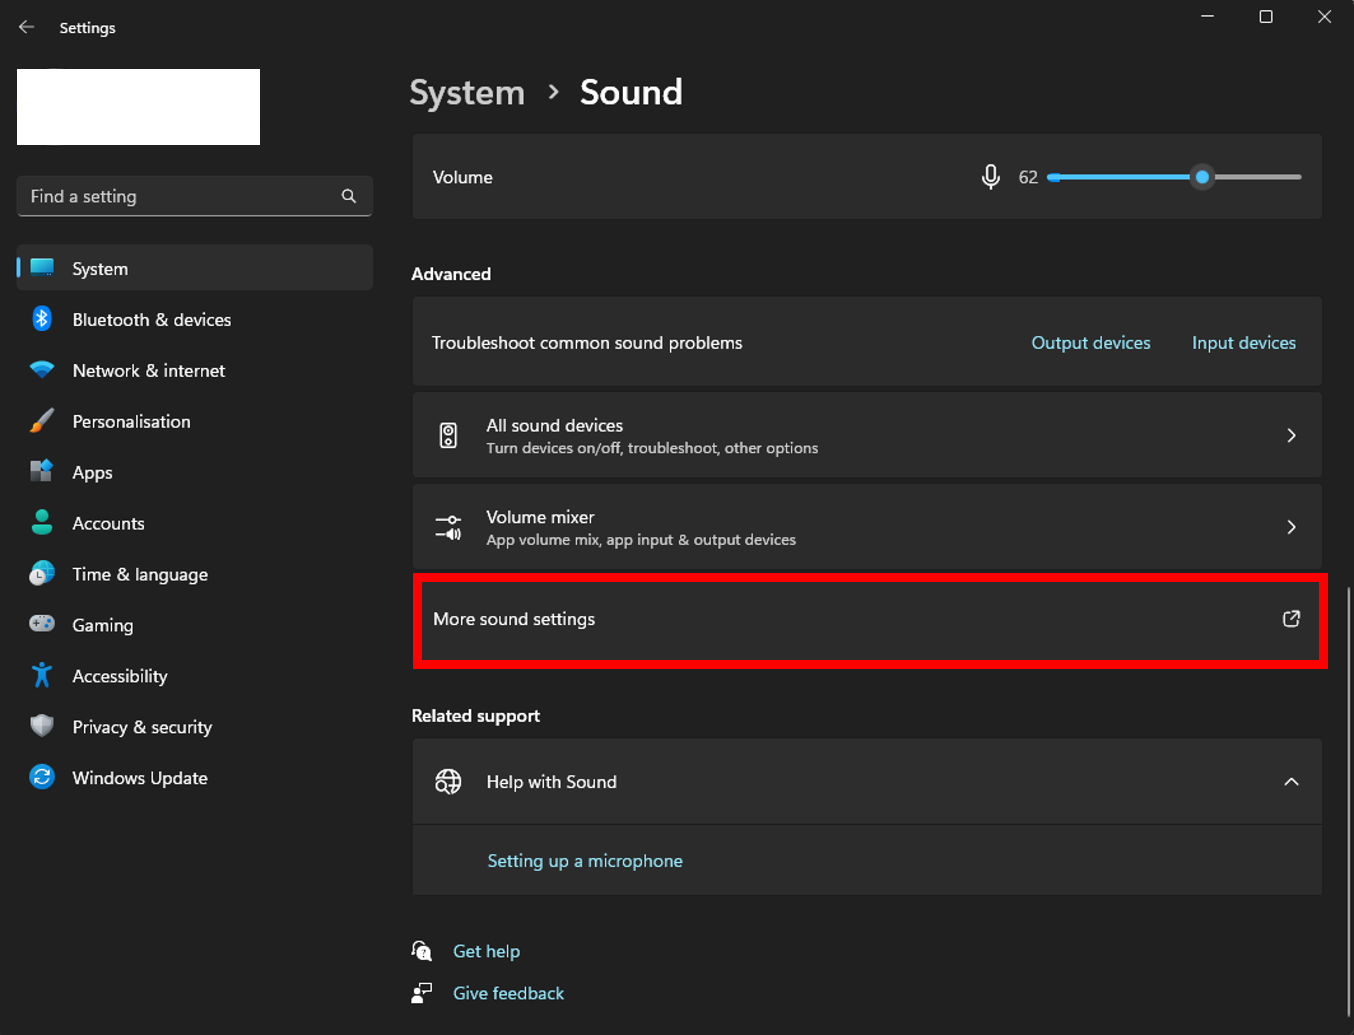This screenshot has height=1035, width=1354.
Task: Click the Get help headset icon
Action: tap(421, 950)
